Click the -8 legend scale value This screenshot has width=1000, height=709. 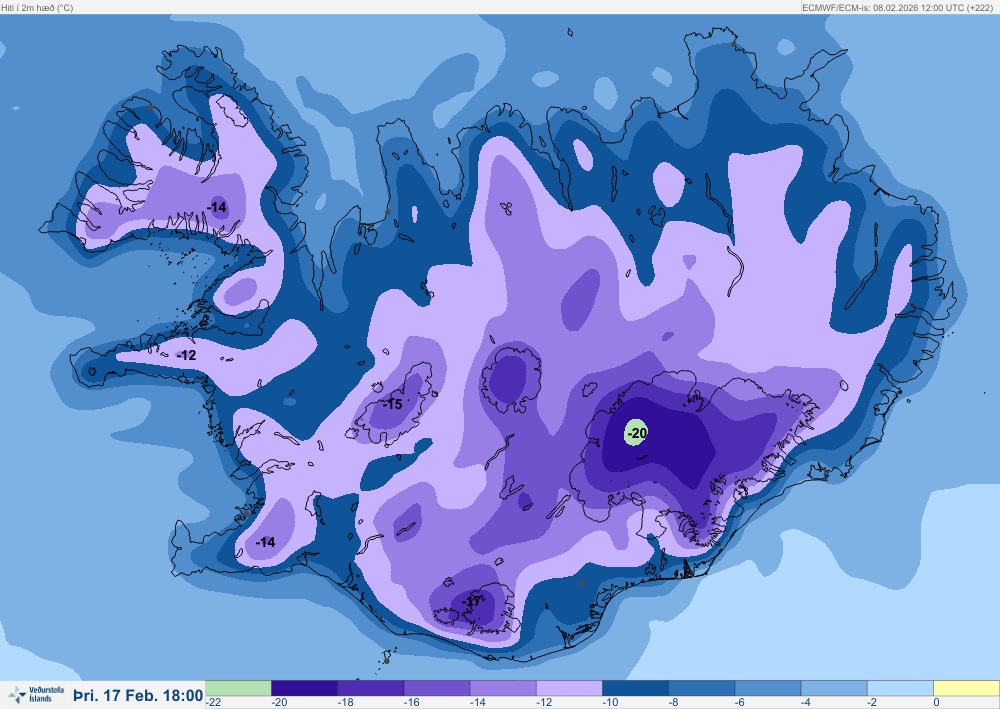[674, 702]
